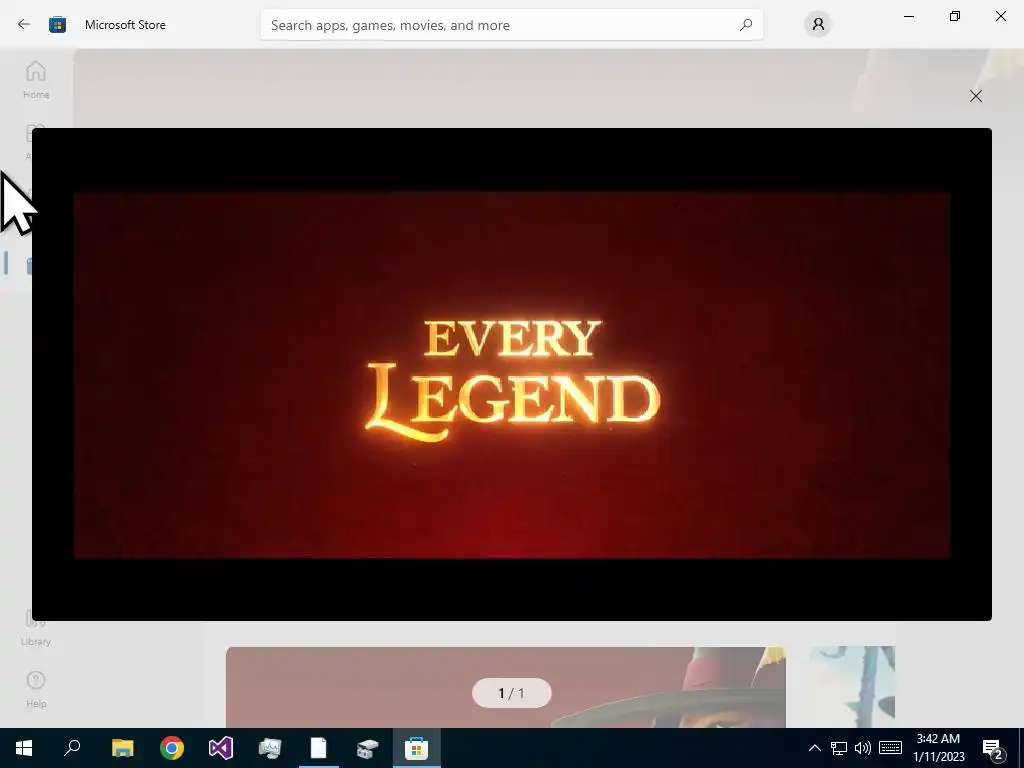This screenshot has height=768, width=1024.
Task: Open the notification center icon
Action: pyautogui.click(x=993, y=748)
